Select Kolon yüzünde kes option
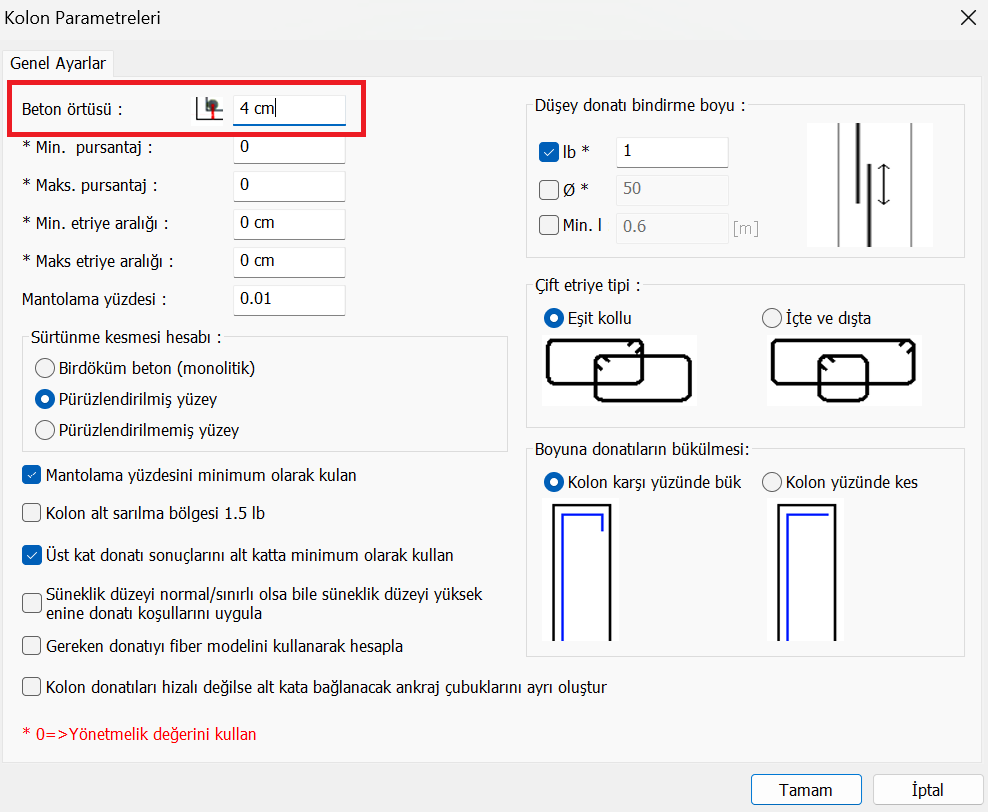 (771, 482)
